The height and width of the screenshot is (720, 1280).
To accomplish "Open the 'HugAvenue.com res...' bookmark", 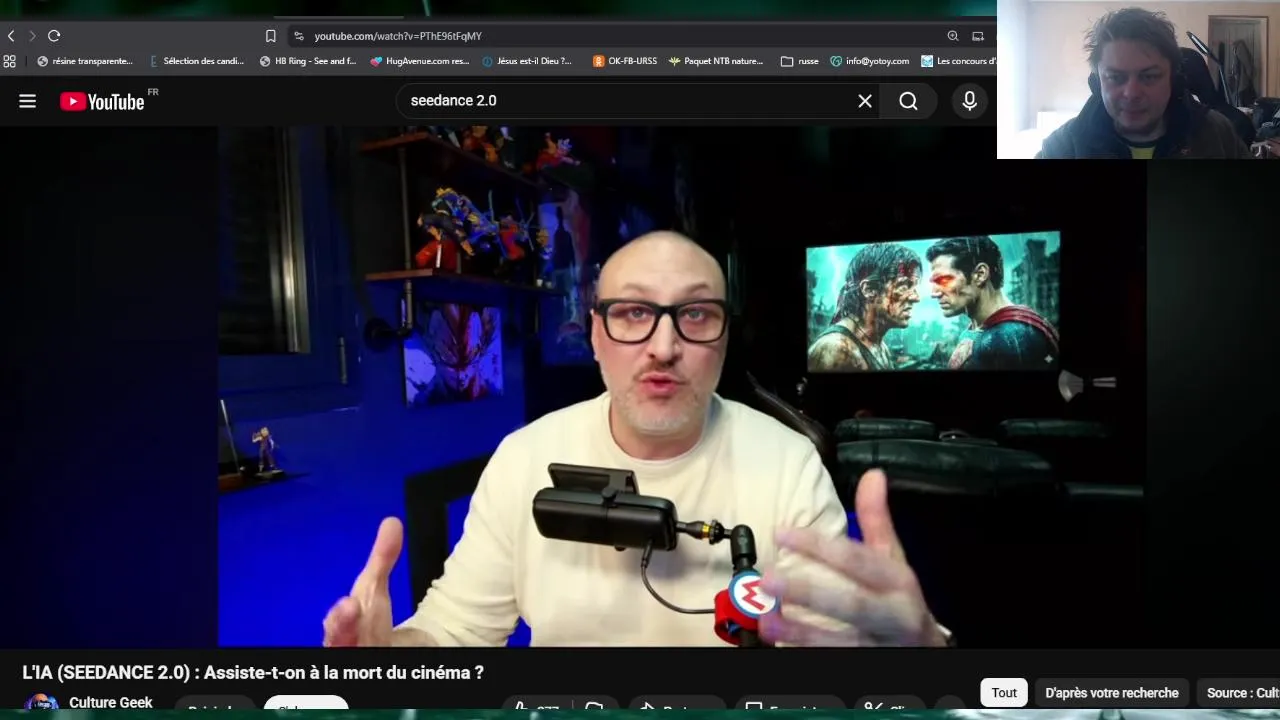I will coord(420,61).
